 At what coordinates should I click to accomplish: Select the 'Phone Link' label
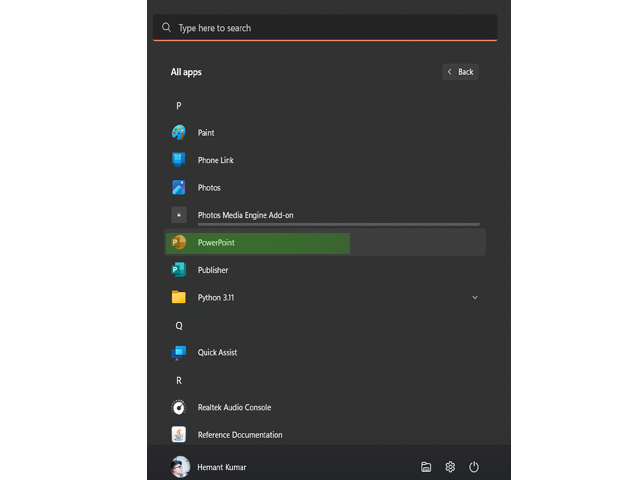(x=216, y=160)
